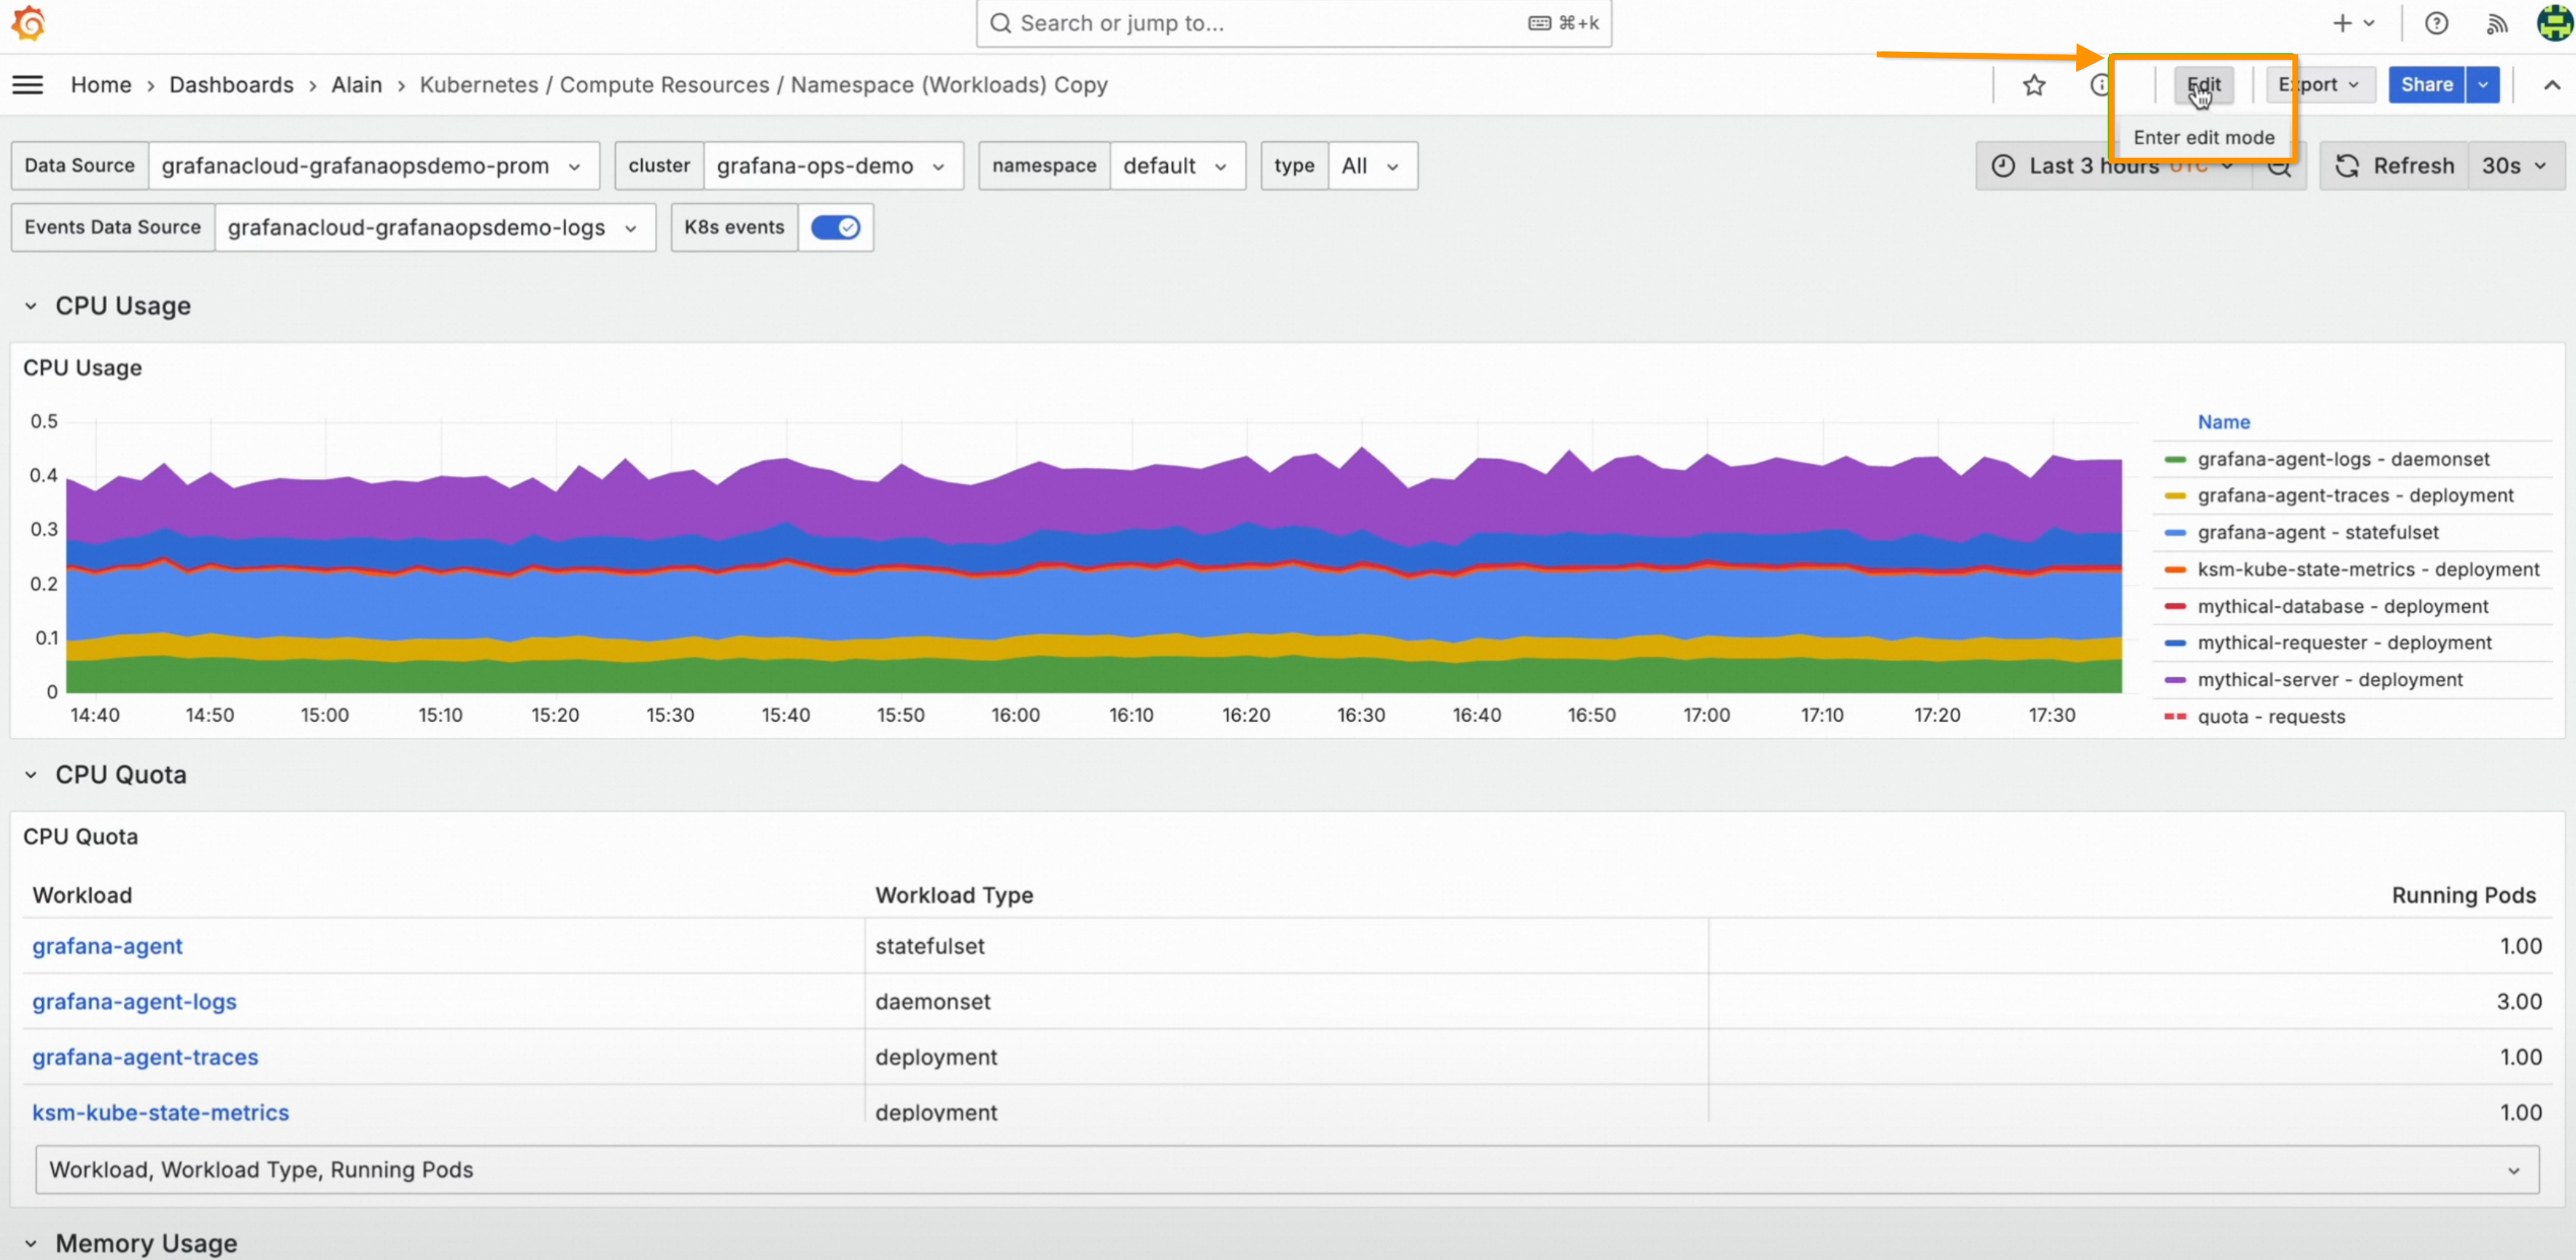Toggle grafana-agent-logs daemonset series in legend

2343,459
